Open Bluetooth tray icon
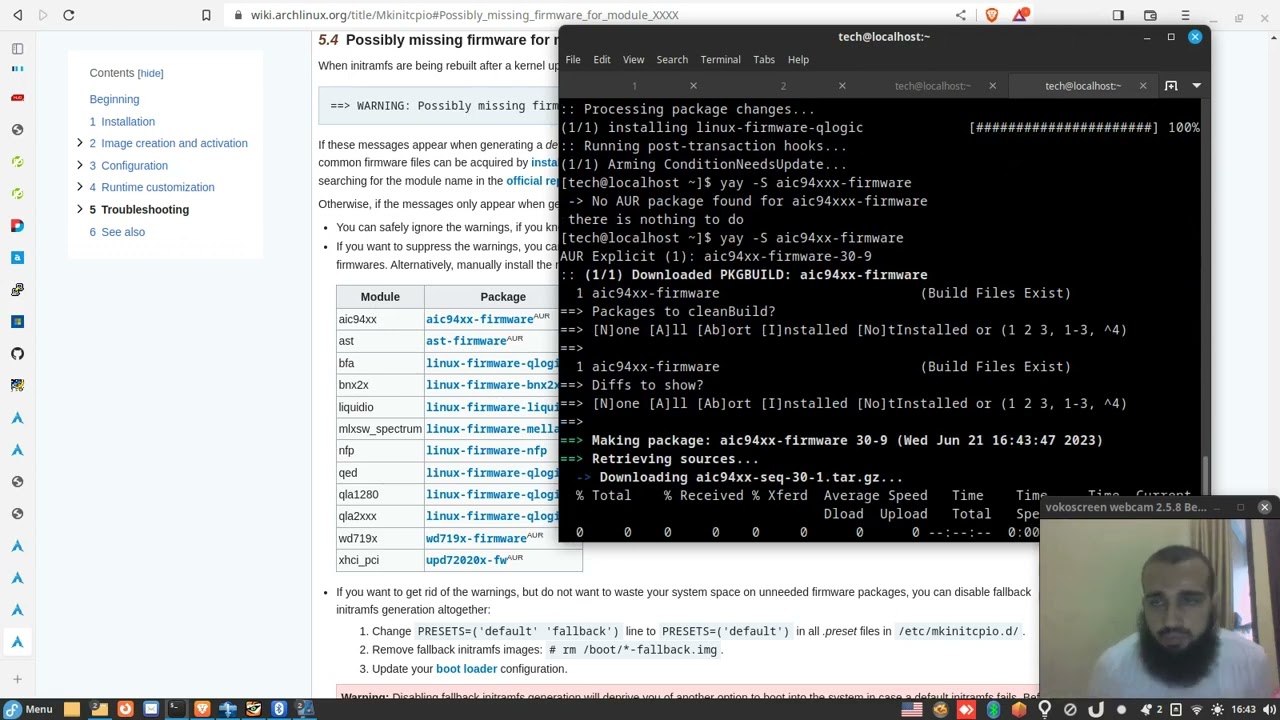1280x720 pixels. click(993, 710)
